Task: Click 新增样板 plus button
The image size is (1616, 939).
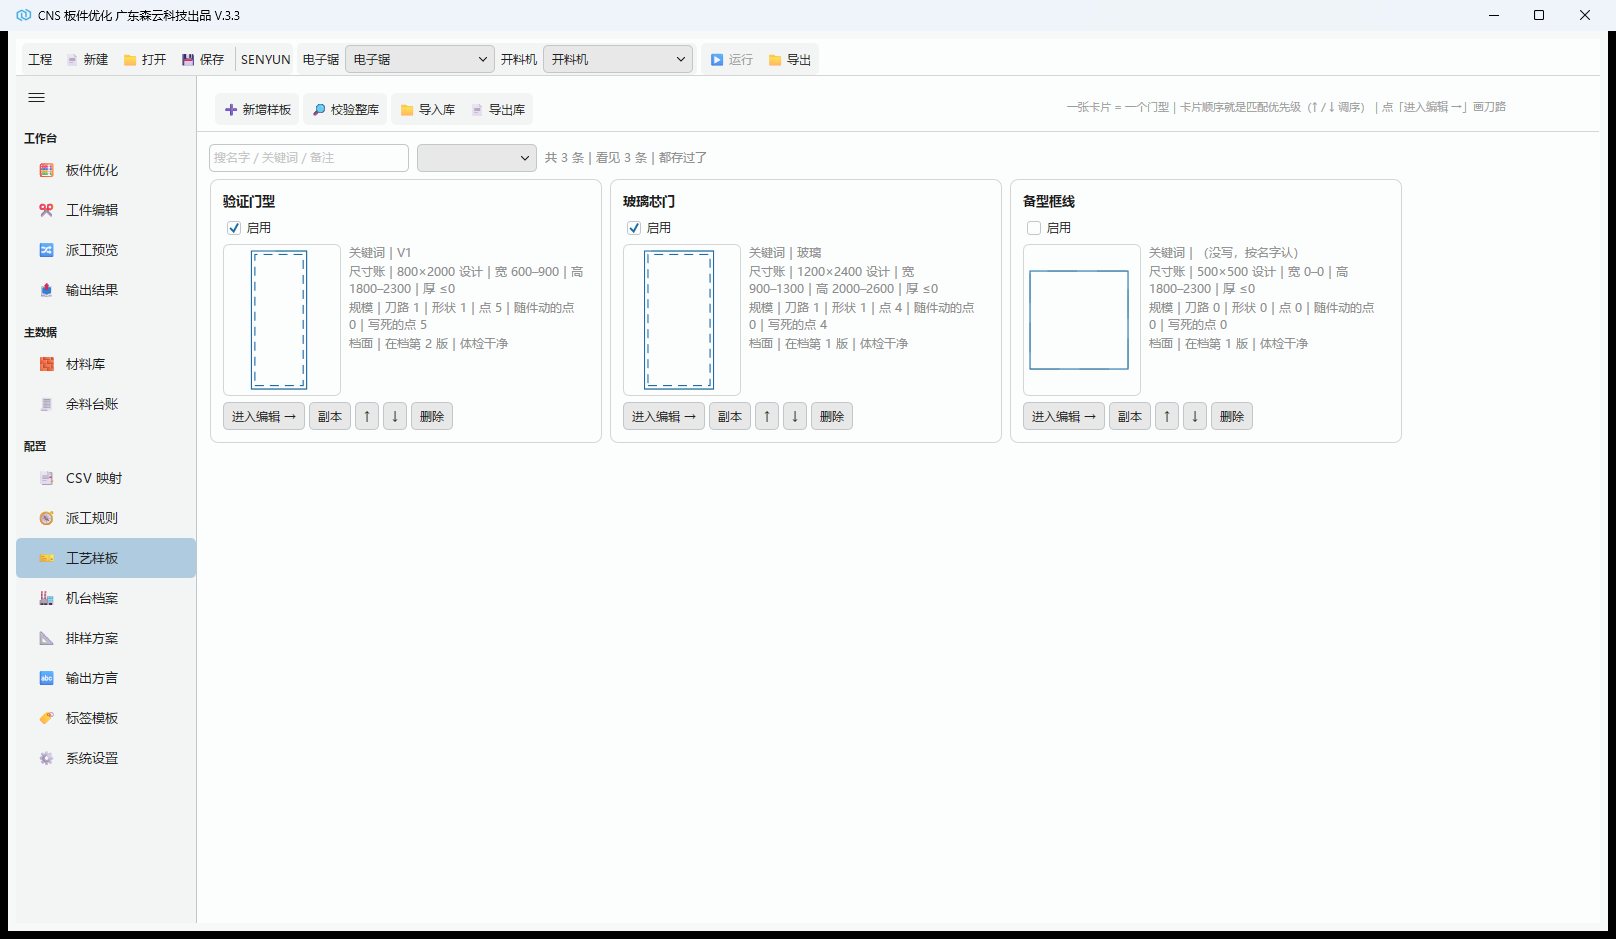Action: coord(258,110)
